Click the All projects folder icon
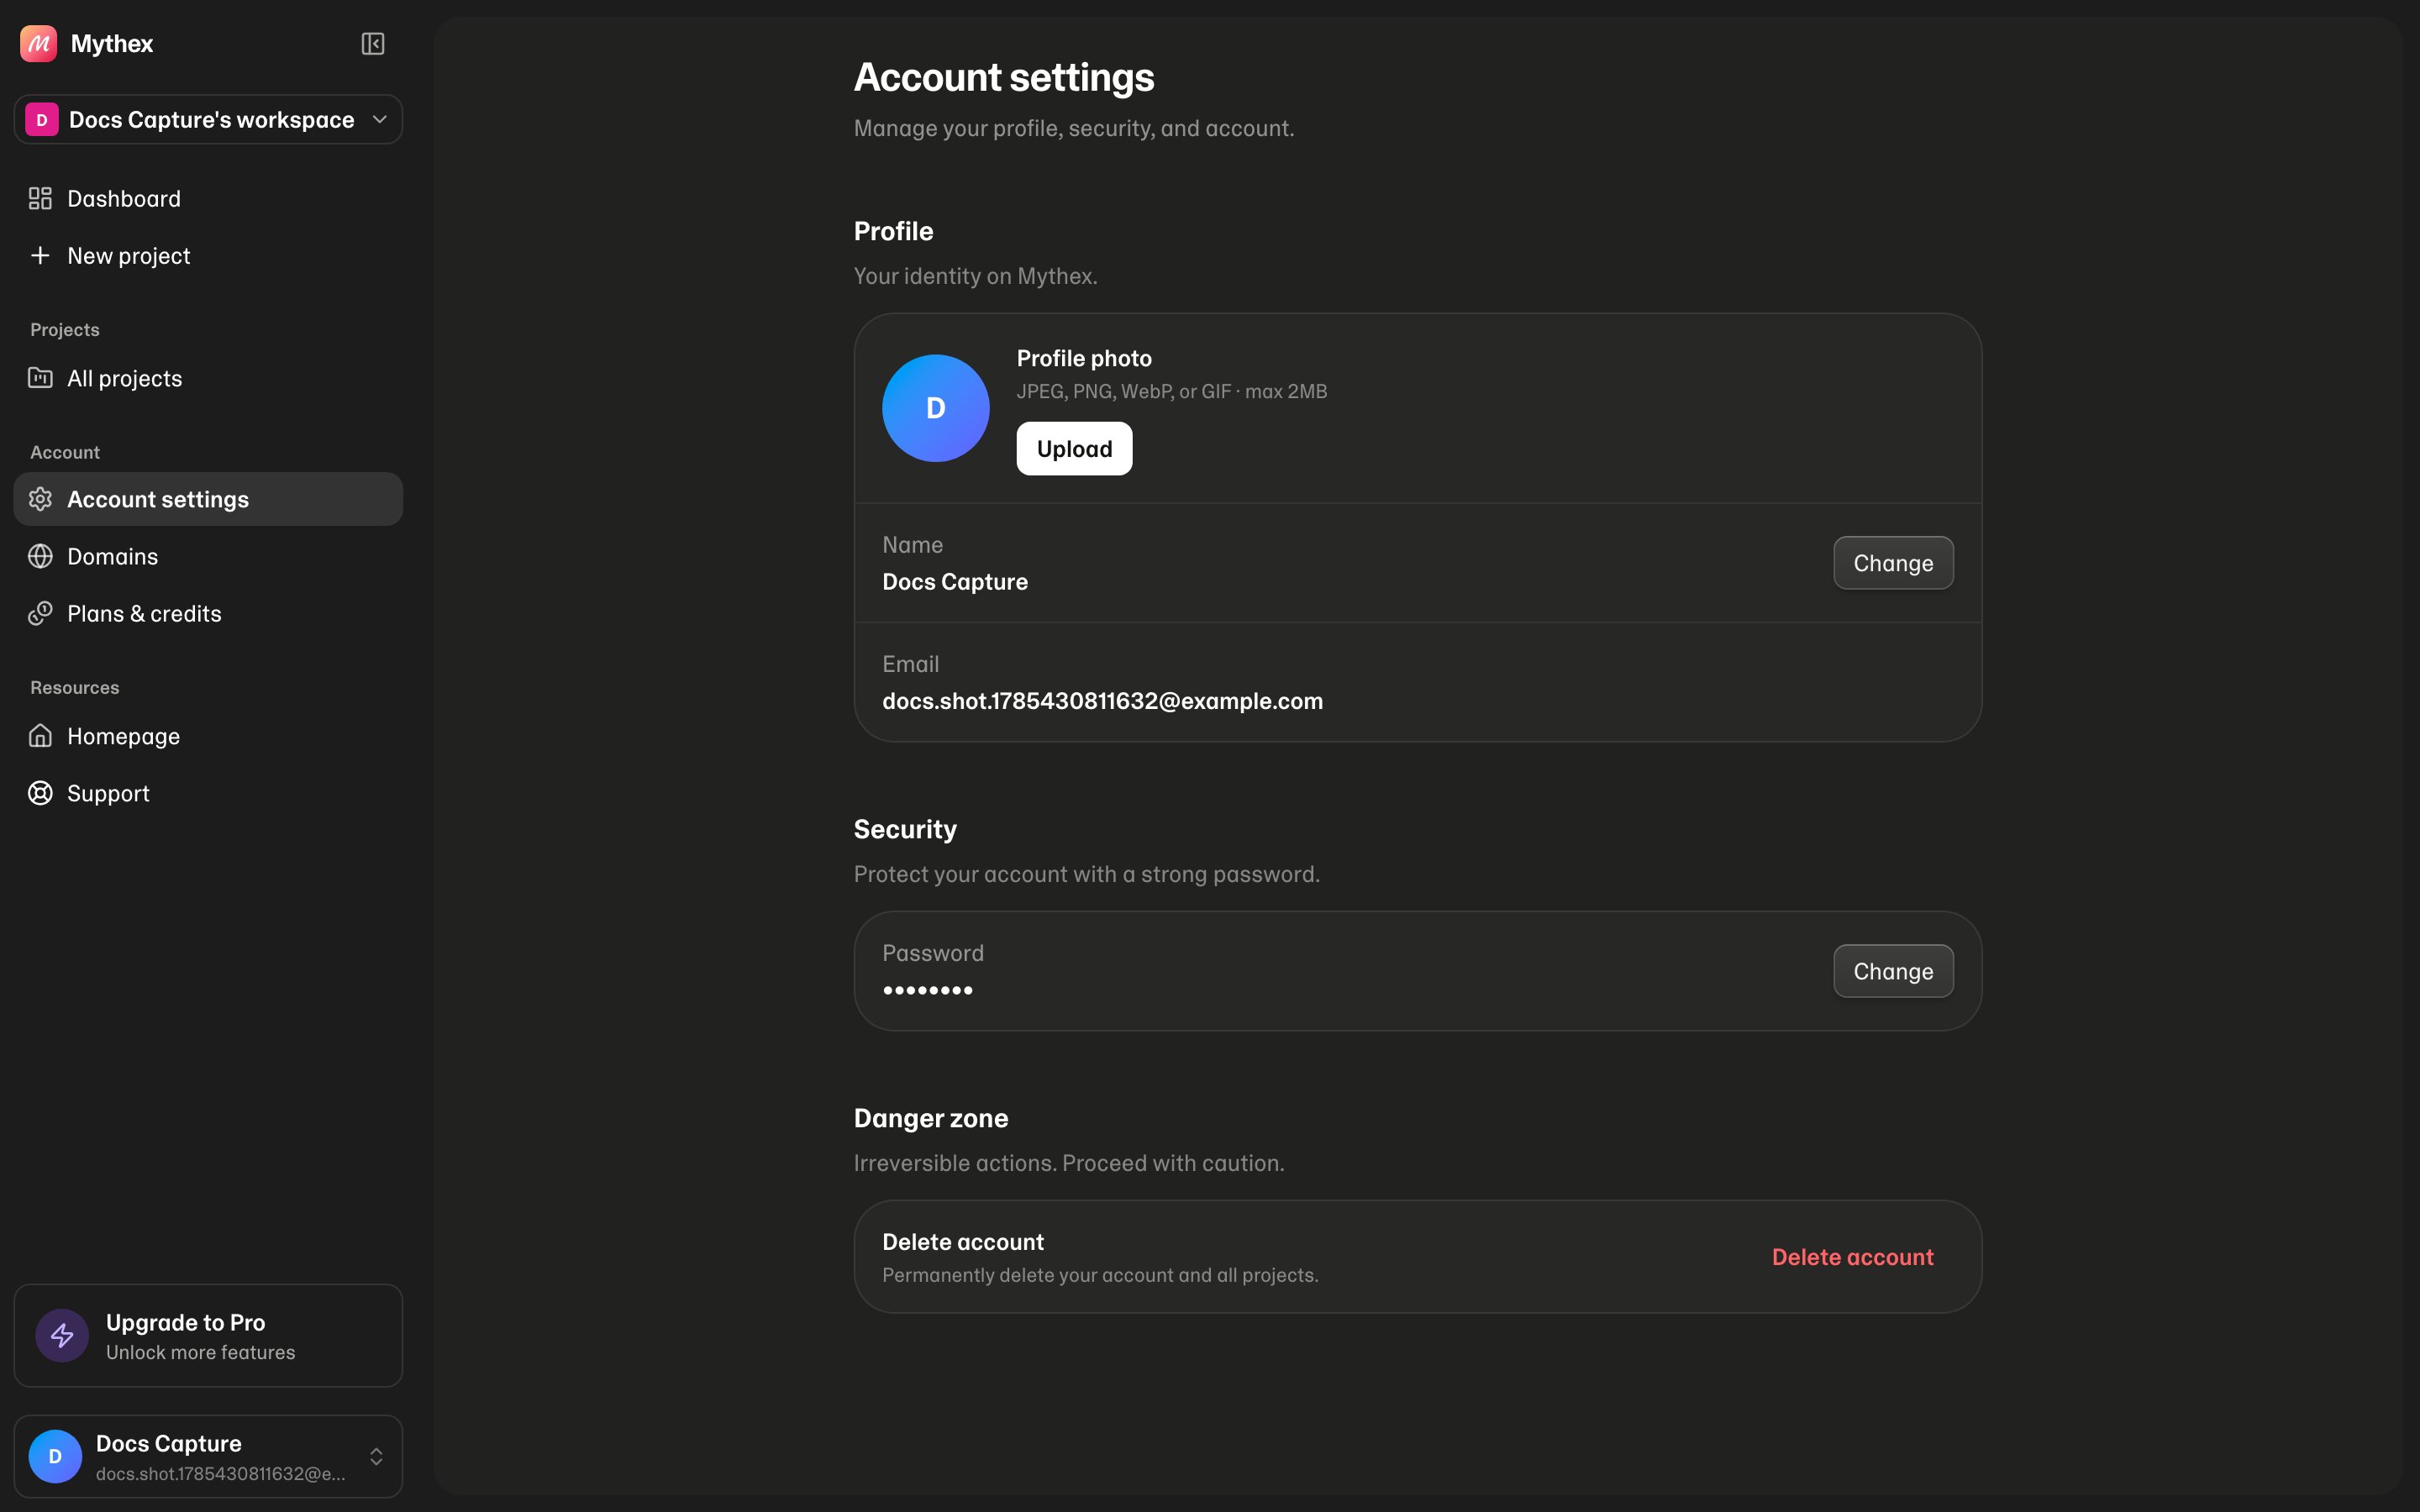The height and width of the screenshot is (1512, 2420). pos(40,378)
